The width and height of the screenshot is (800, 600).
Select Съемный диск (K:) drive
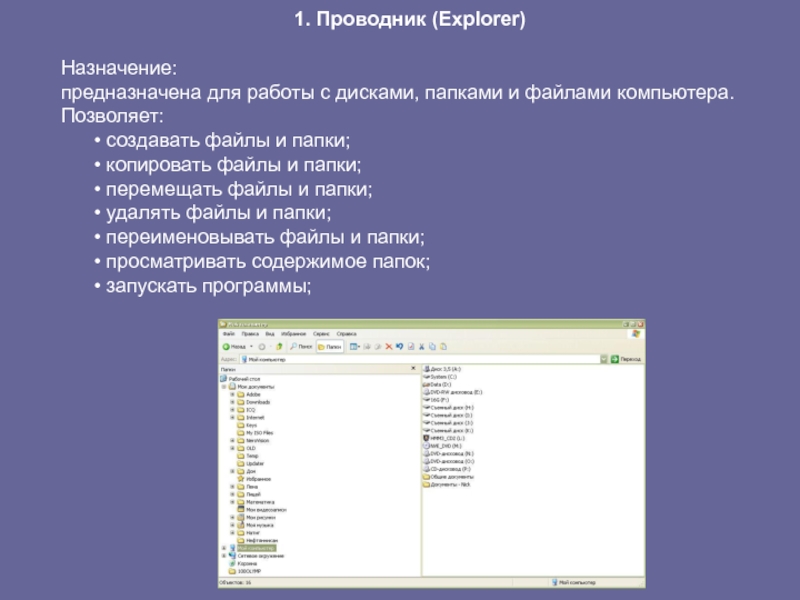pos(448,430)
